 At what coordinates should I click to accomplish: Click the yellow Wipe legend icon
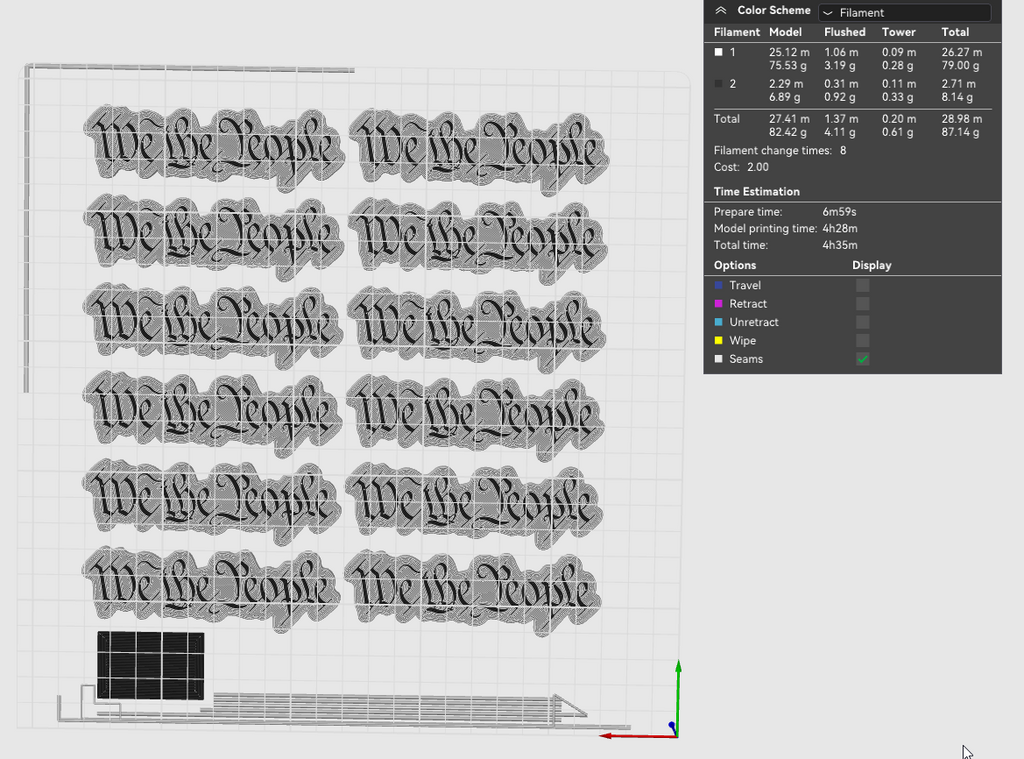tap(718, 340)
